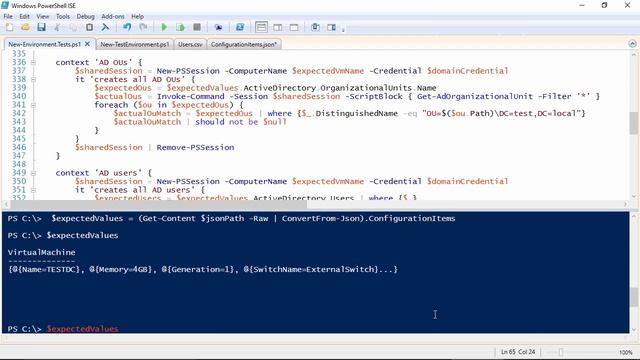This screenshot has height=360, width=640.
Task: Open toolbar options overflow arrow
Action: 343,30
